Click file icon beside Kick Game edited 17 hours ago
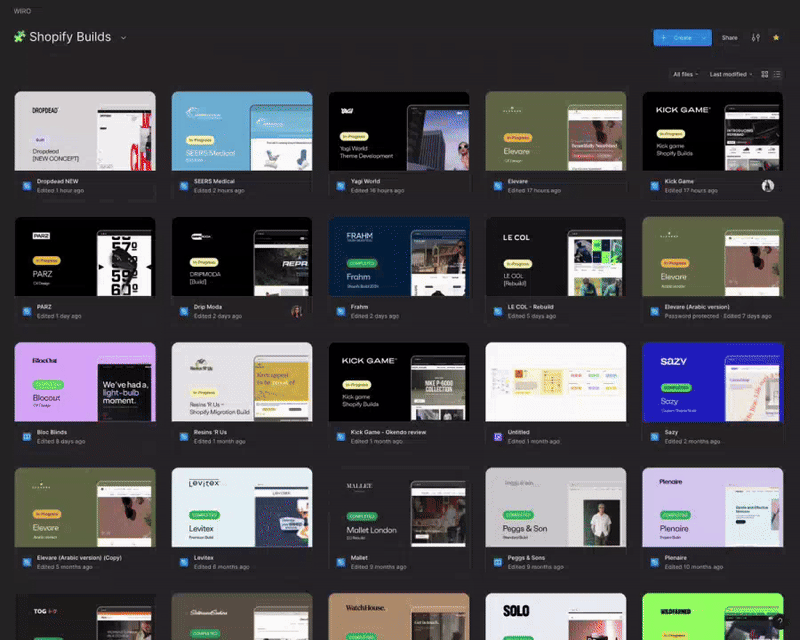Screen dimensions: 800x640 pos(655,186)
